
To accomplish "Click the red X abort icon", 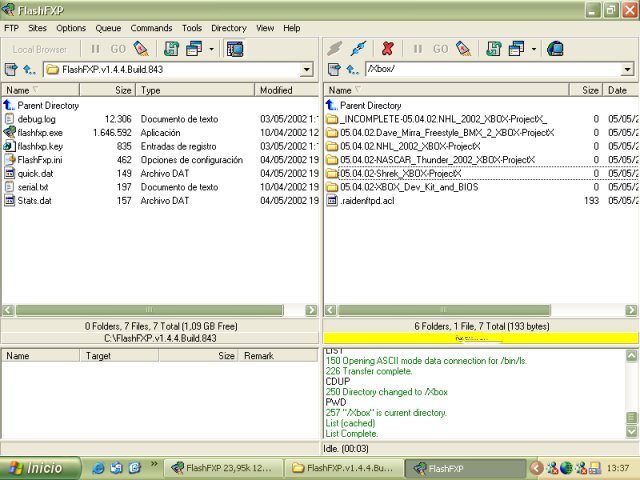I will 387,48.
